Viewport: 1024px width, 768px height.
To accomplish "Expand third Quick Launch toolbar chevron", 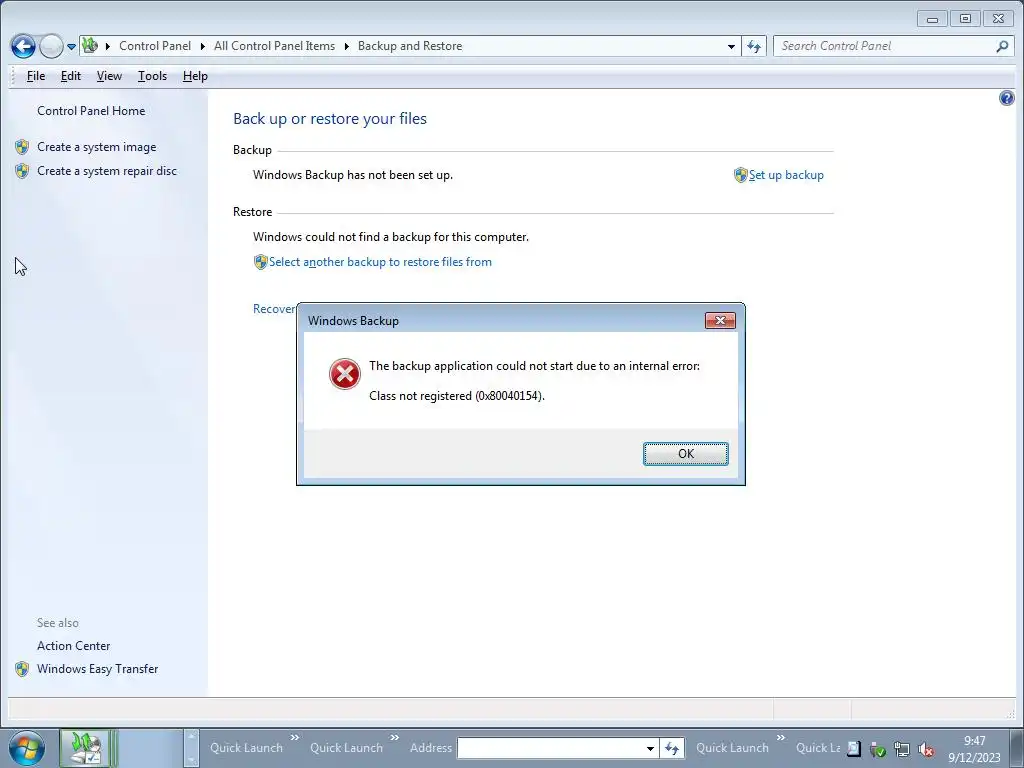I will (780, 738).
